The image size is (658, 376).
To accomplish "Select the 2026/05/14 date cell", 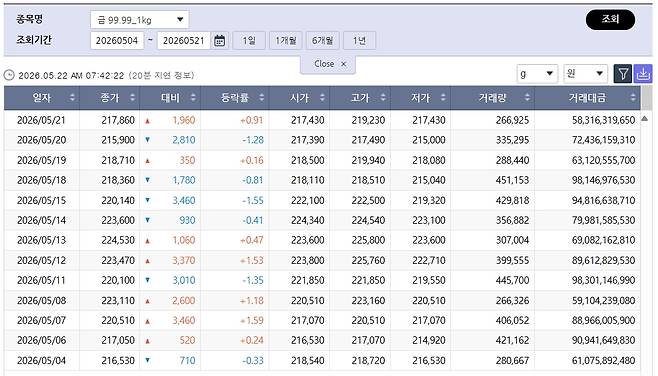I will tap(42, 220).
